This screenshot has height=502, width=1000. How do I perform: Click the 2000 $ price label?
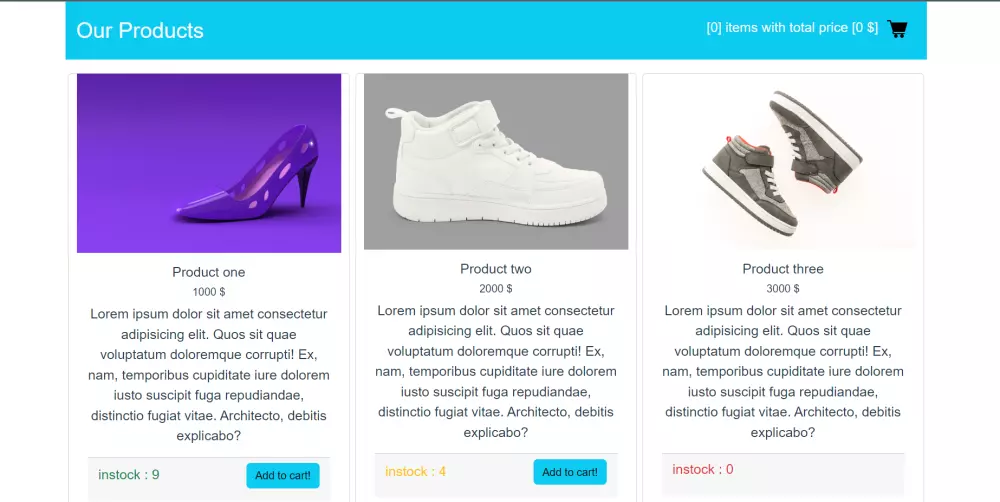[x=496, y=289]
